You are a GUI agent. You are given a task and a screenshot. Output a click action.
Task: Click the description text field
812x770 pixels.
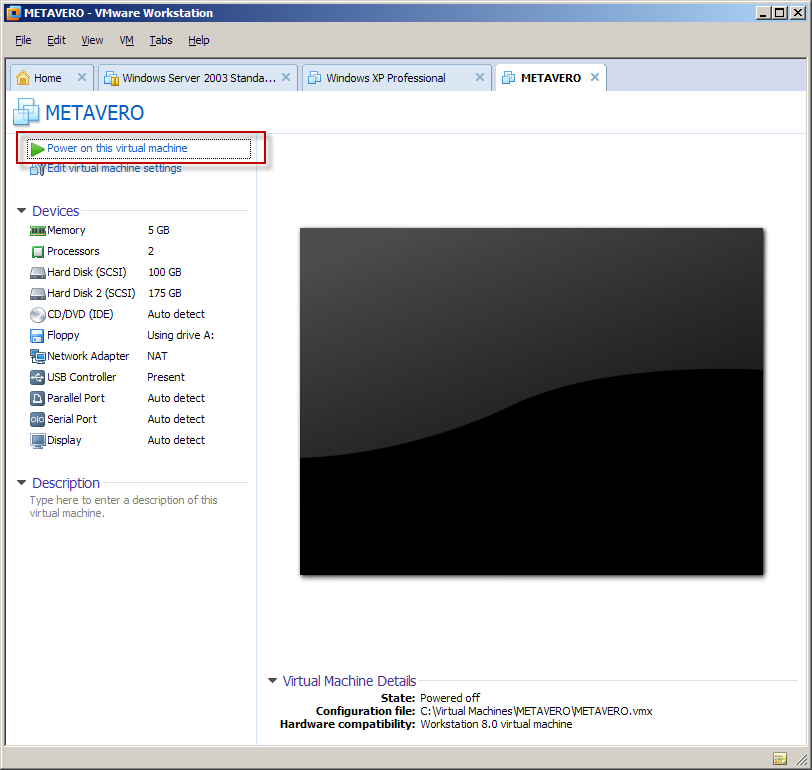point(124,506)
